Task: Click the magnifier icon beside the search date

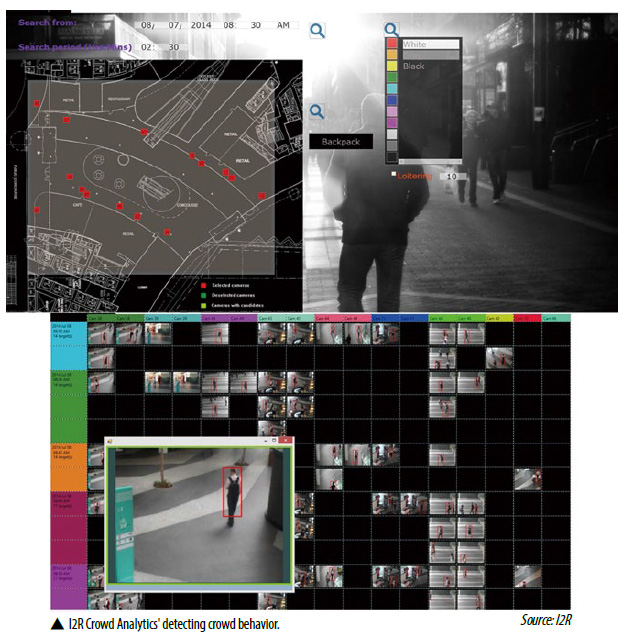Action: (x=317, y=30)
